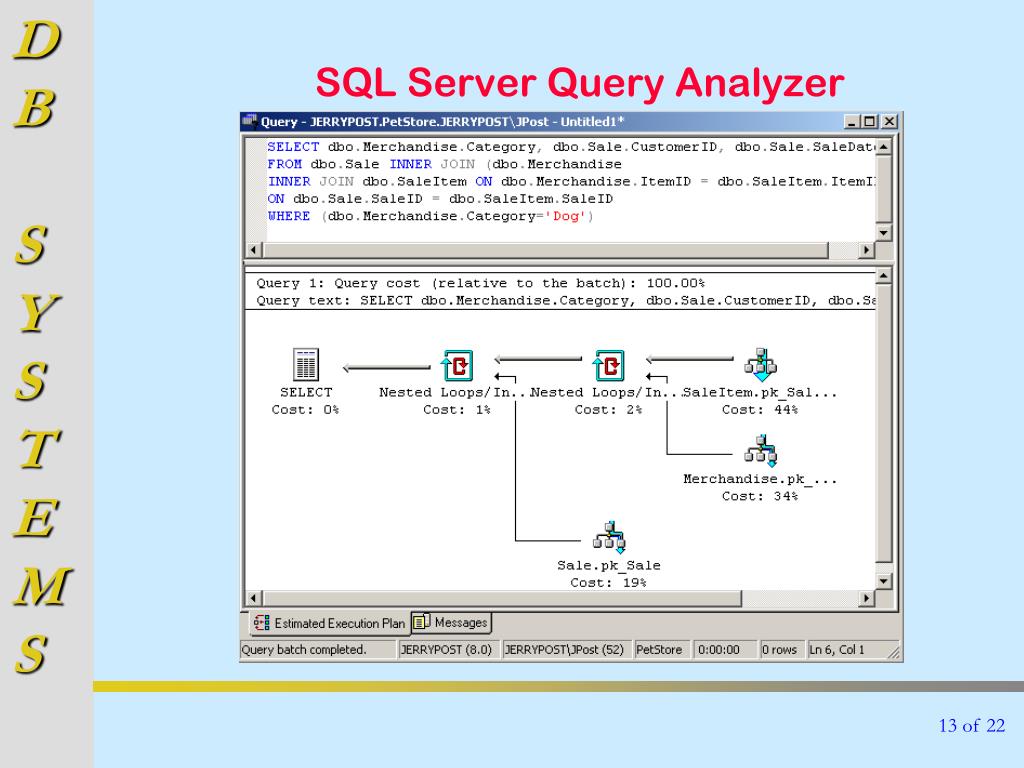Maximize the query window
Viewport: 1024px width, 768px height.
(x=869, y=121)
